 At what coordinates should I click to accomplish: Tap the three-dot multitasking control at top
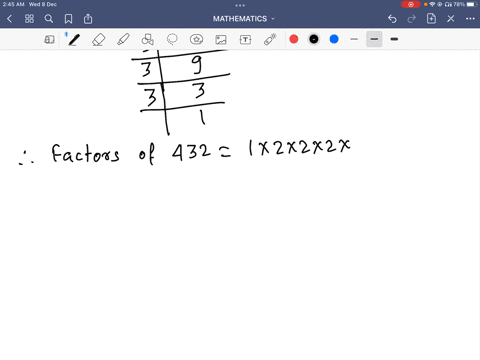240,5
